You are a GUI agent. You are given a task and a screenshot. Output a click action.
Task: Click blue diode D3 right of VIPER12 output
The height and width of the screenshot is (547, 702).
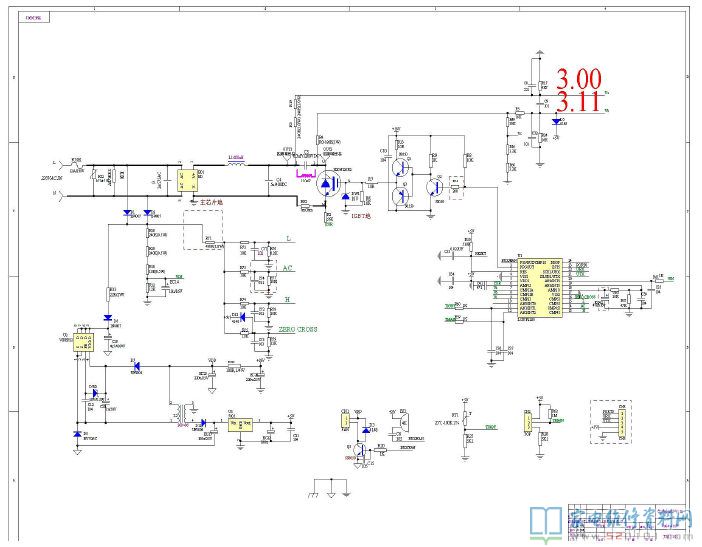(x=137, y=366)
